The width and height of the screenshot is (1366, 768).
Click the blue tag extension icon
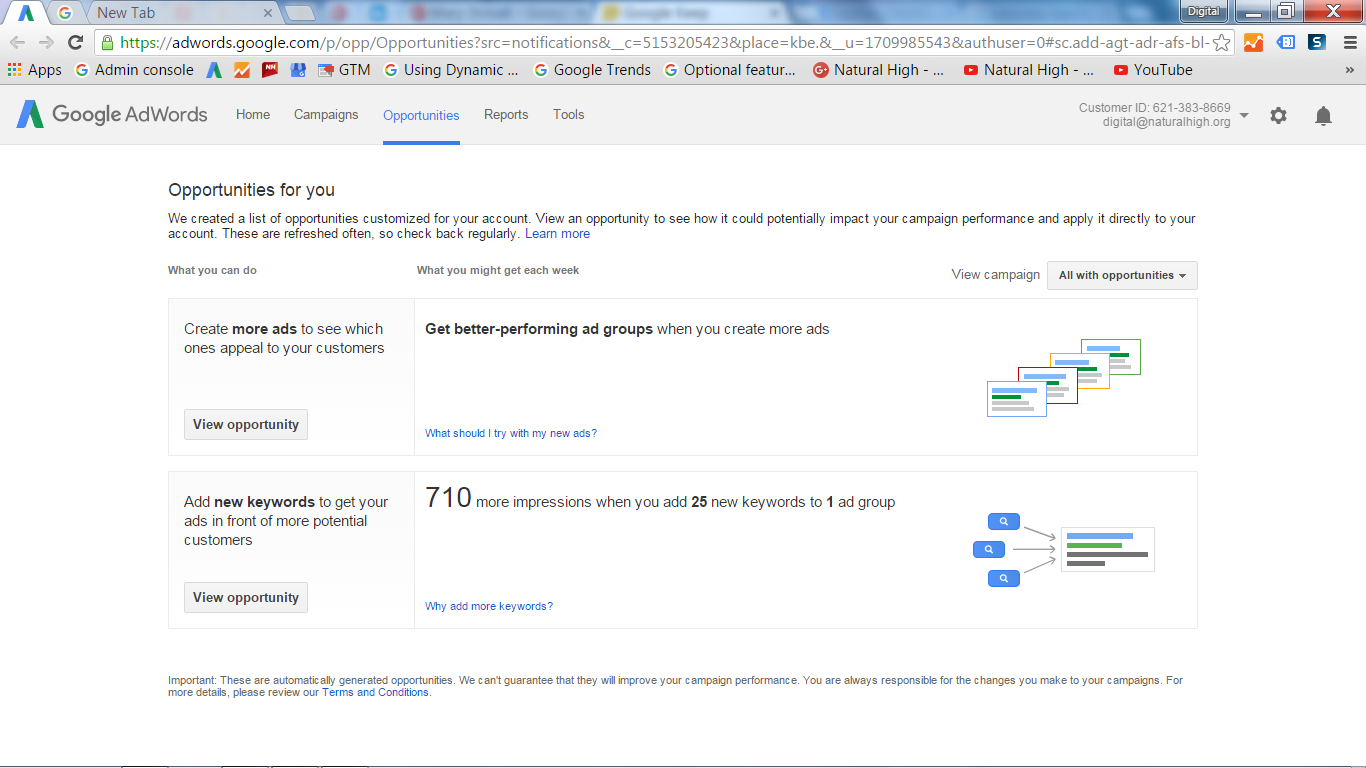[x=1286, y=42]
